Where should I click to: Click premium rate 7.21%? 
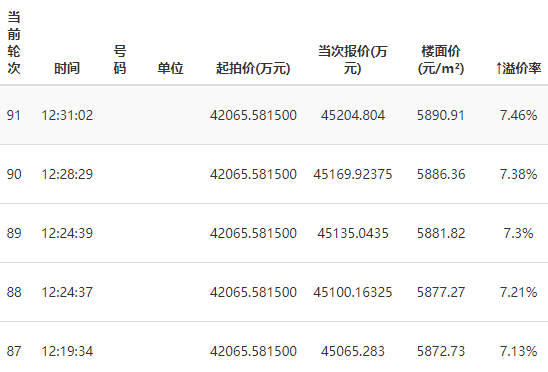pos(518,292)
